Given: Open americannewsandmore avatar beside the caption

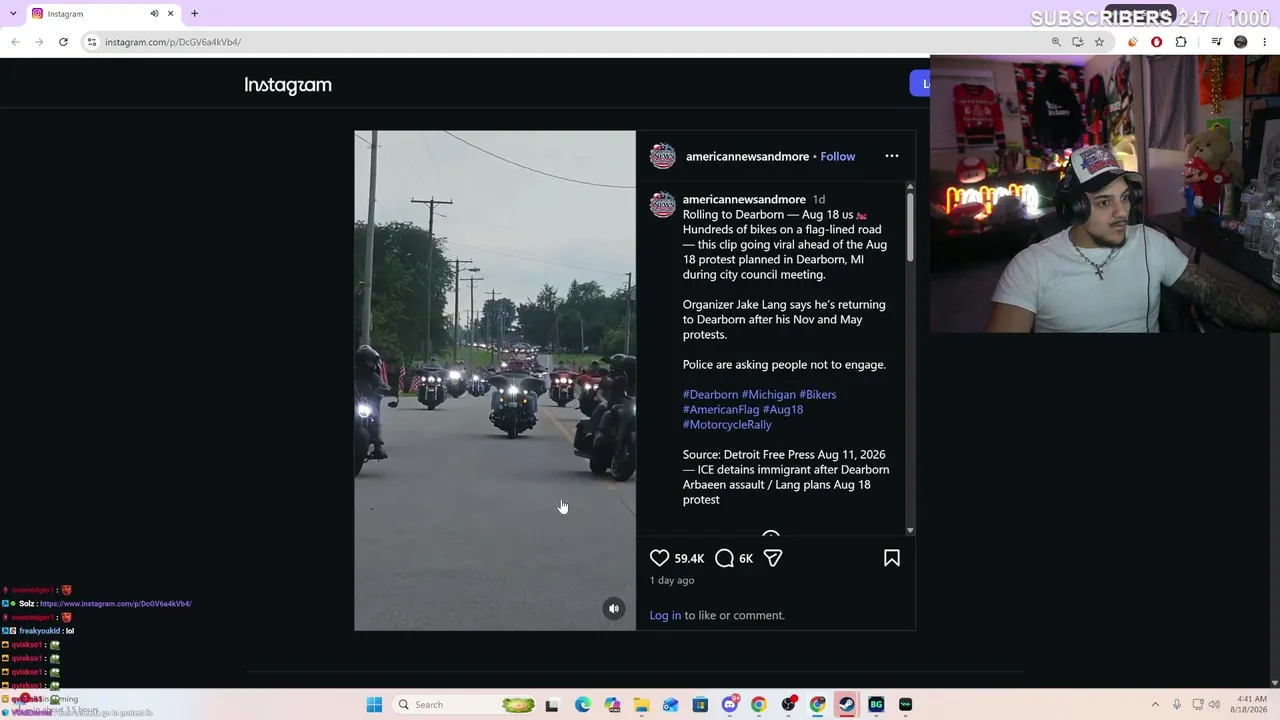Looking at the screenshot, I should (x=663, y=204).
